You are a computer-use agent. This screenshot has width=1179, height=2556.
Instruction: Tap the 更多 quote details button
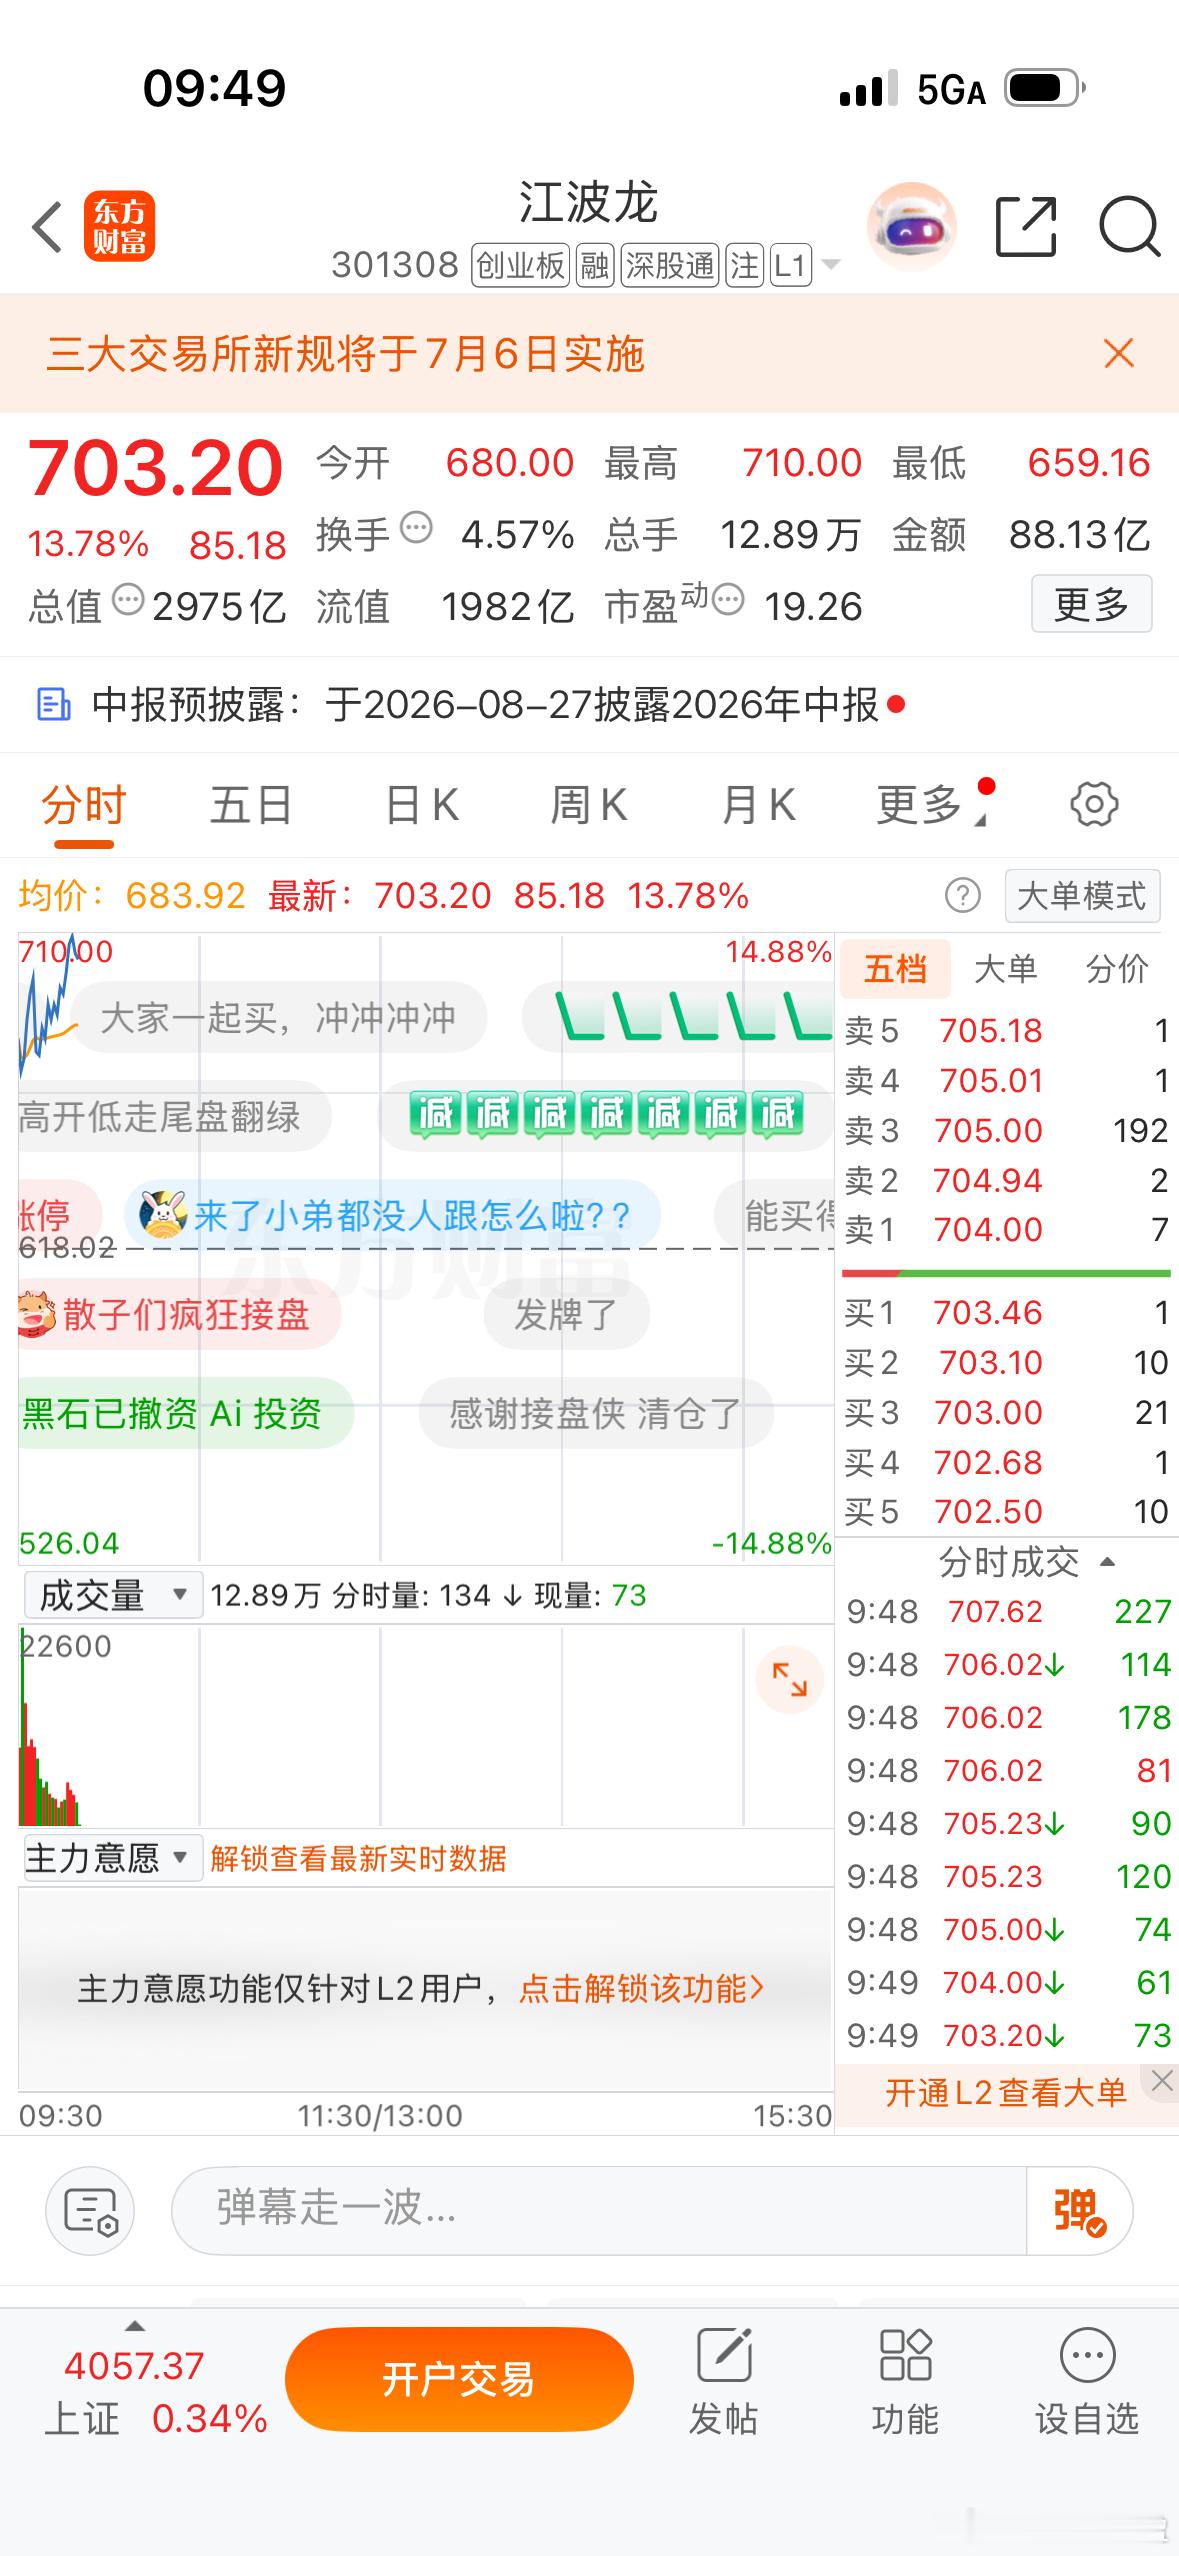point(1091,603)
